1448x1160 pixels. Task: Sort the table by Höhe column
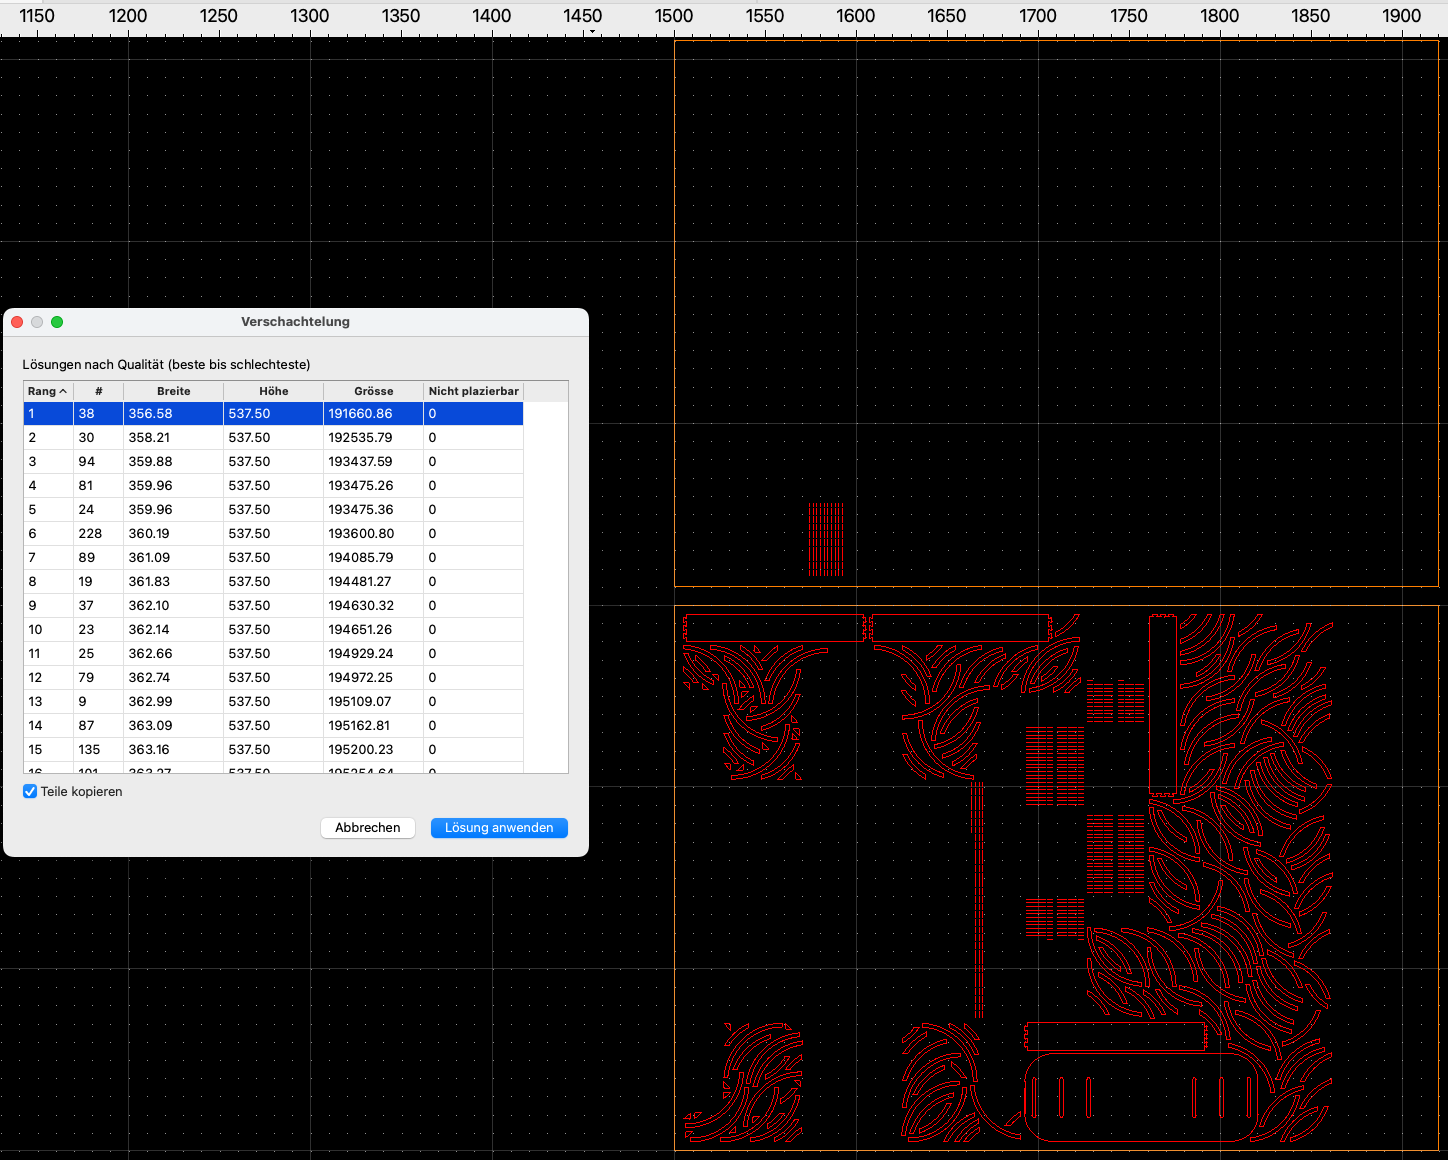coord(273,391)
